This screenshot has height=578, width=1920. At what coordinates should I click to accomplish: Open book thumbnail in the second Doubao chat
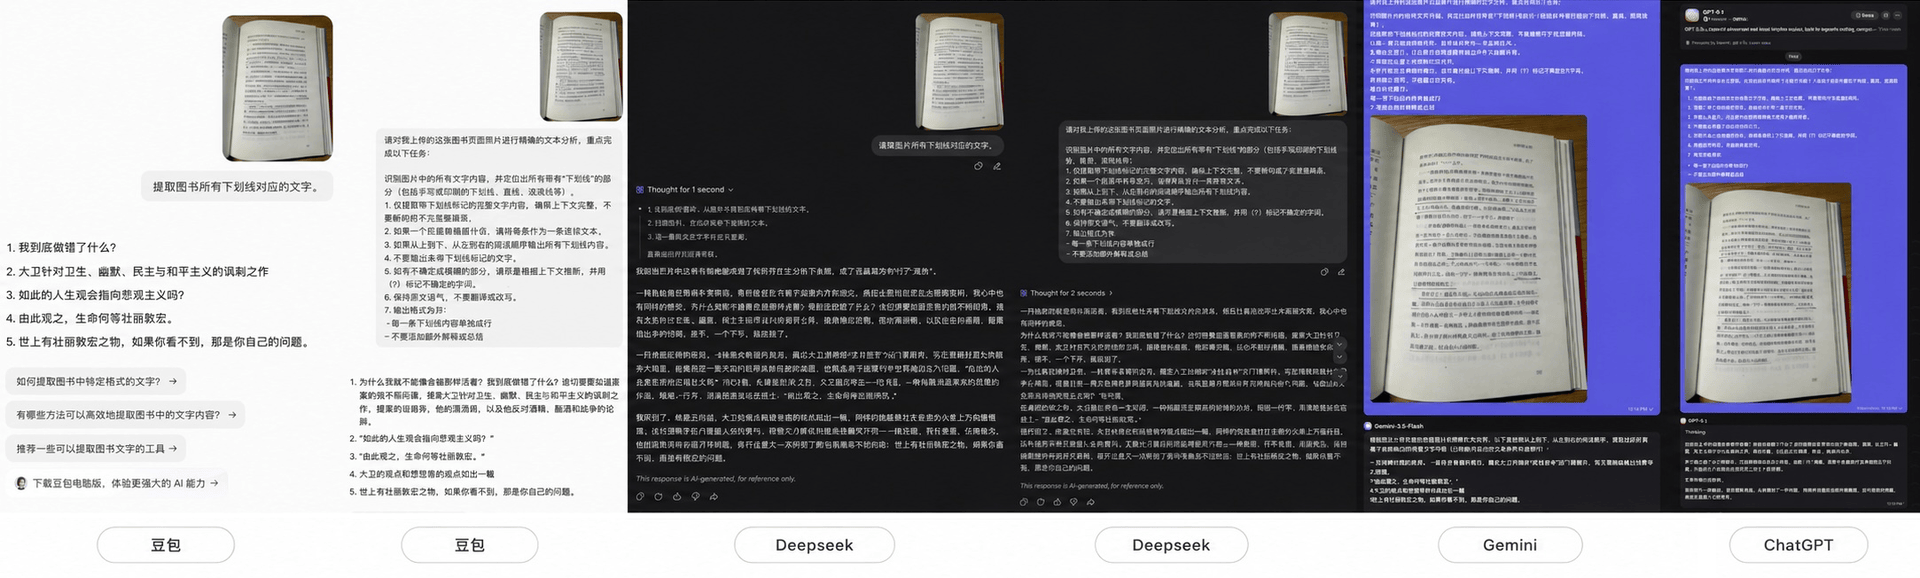(581, 66)
